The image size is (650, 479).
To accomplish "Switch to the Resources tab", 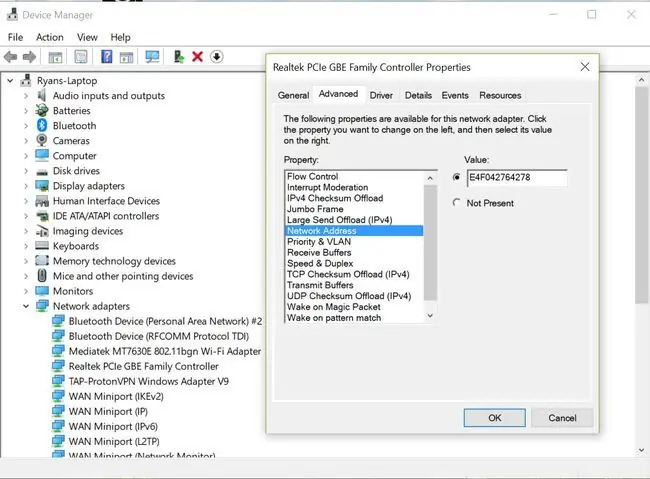I will point(500,95).
